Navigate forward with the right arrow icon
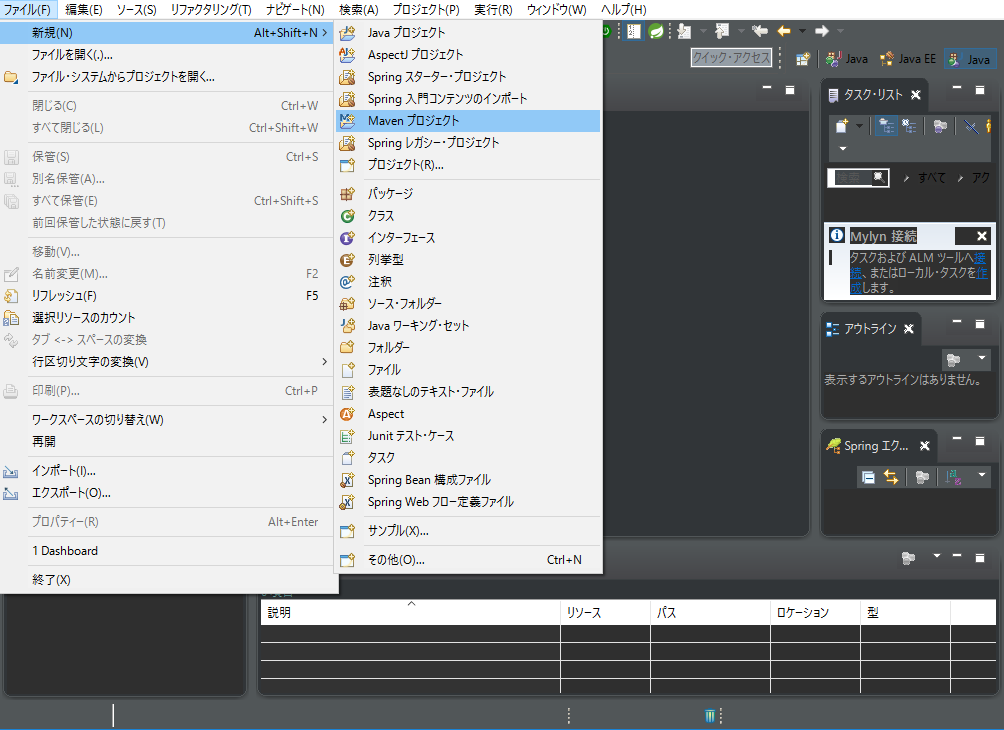Screen dimensions: 1004x730 [x=822, y=31]
